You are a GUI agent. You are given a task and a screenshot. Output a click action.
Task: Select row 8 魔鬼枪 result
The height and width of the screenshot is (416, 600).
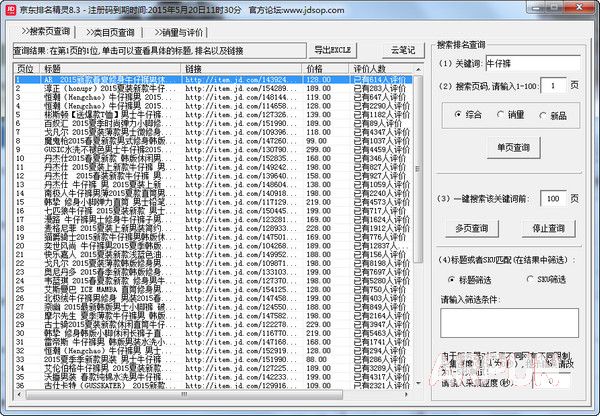(x=214, y=141)
